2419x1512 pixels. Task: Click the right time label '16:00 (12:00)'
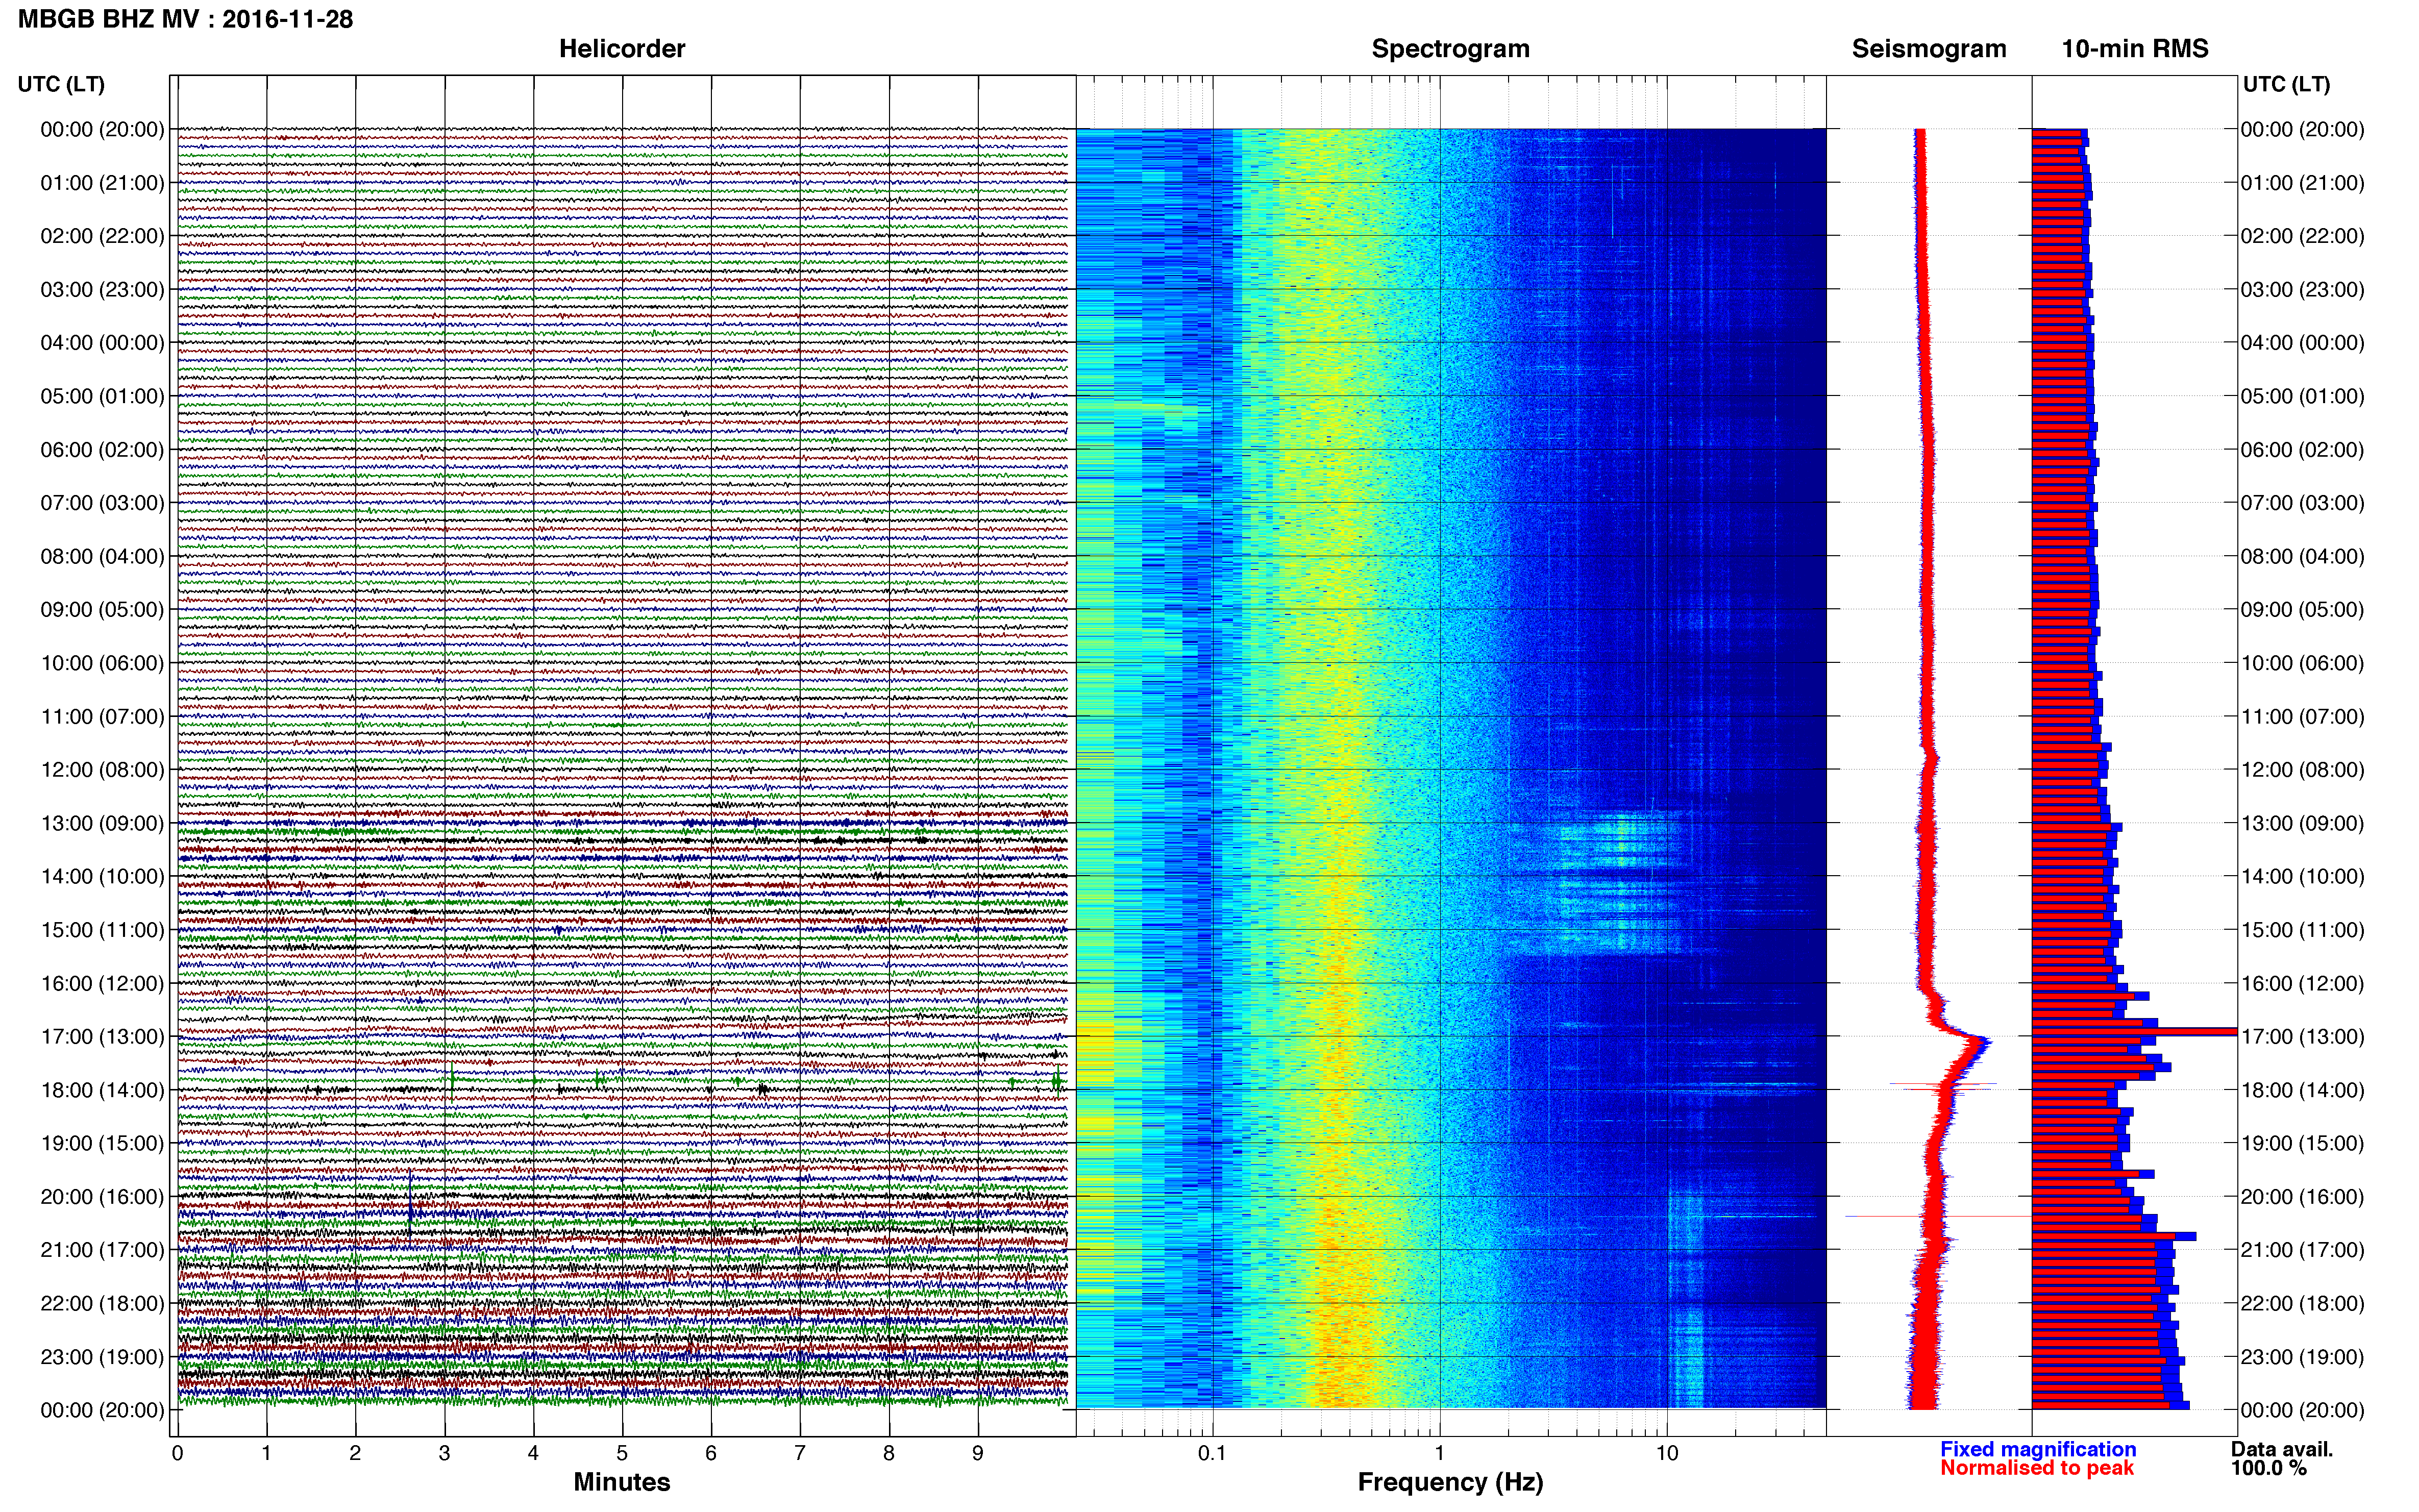coord(2302,983)
